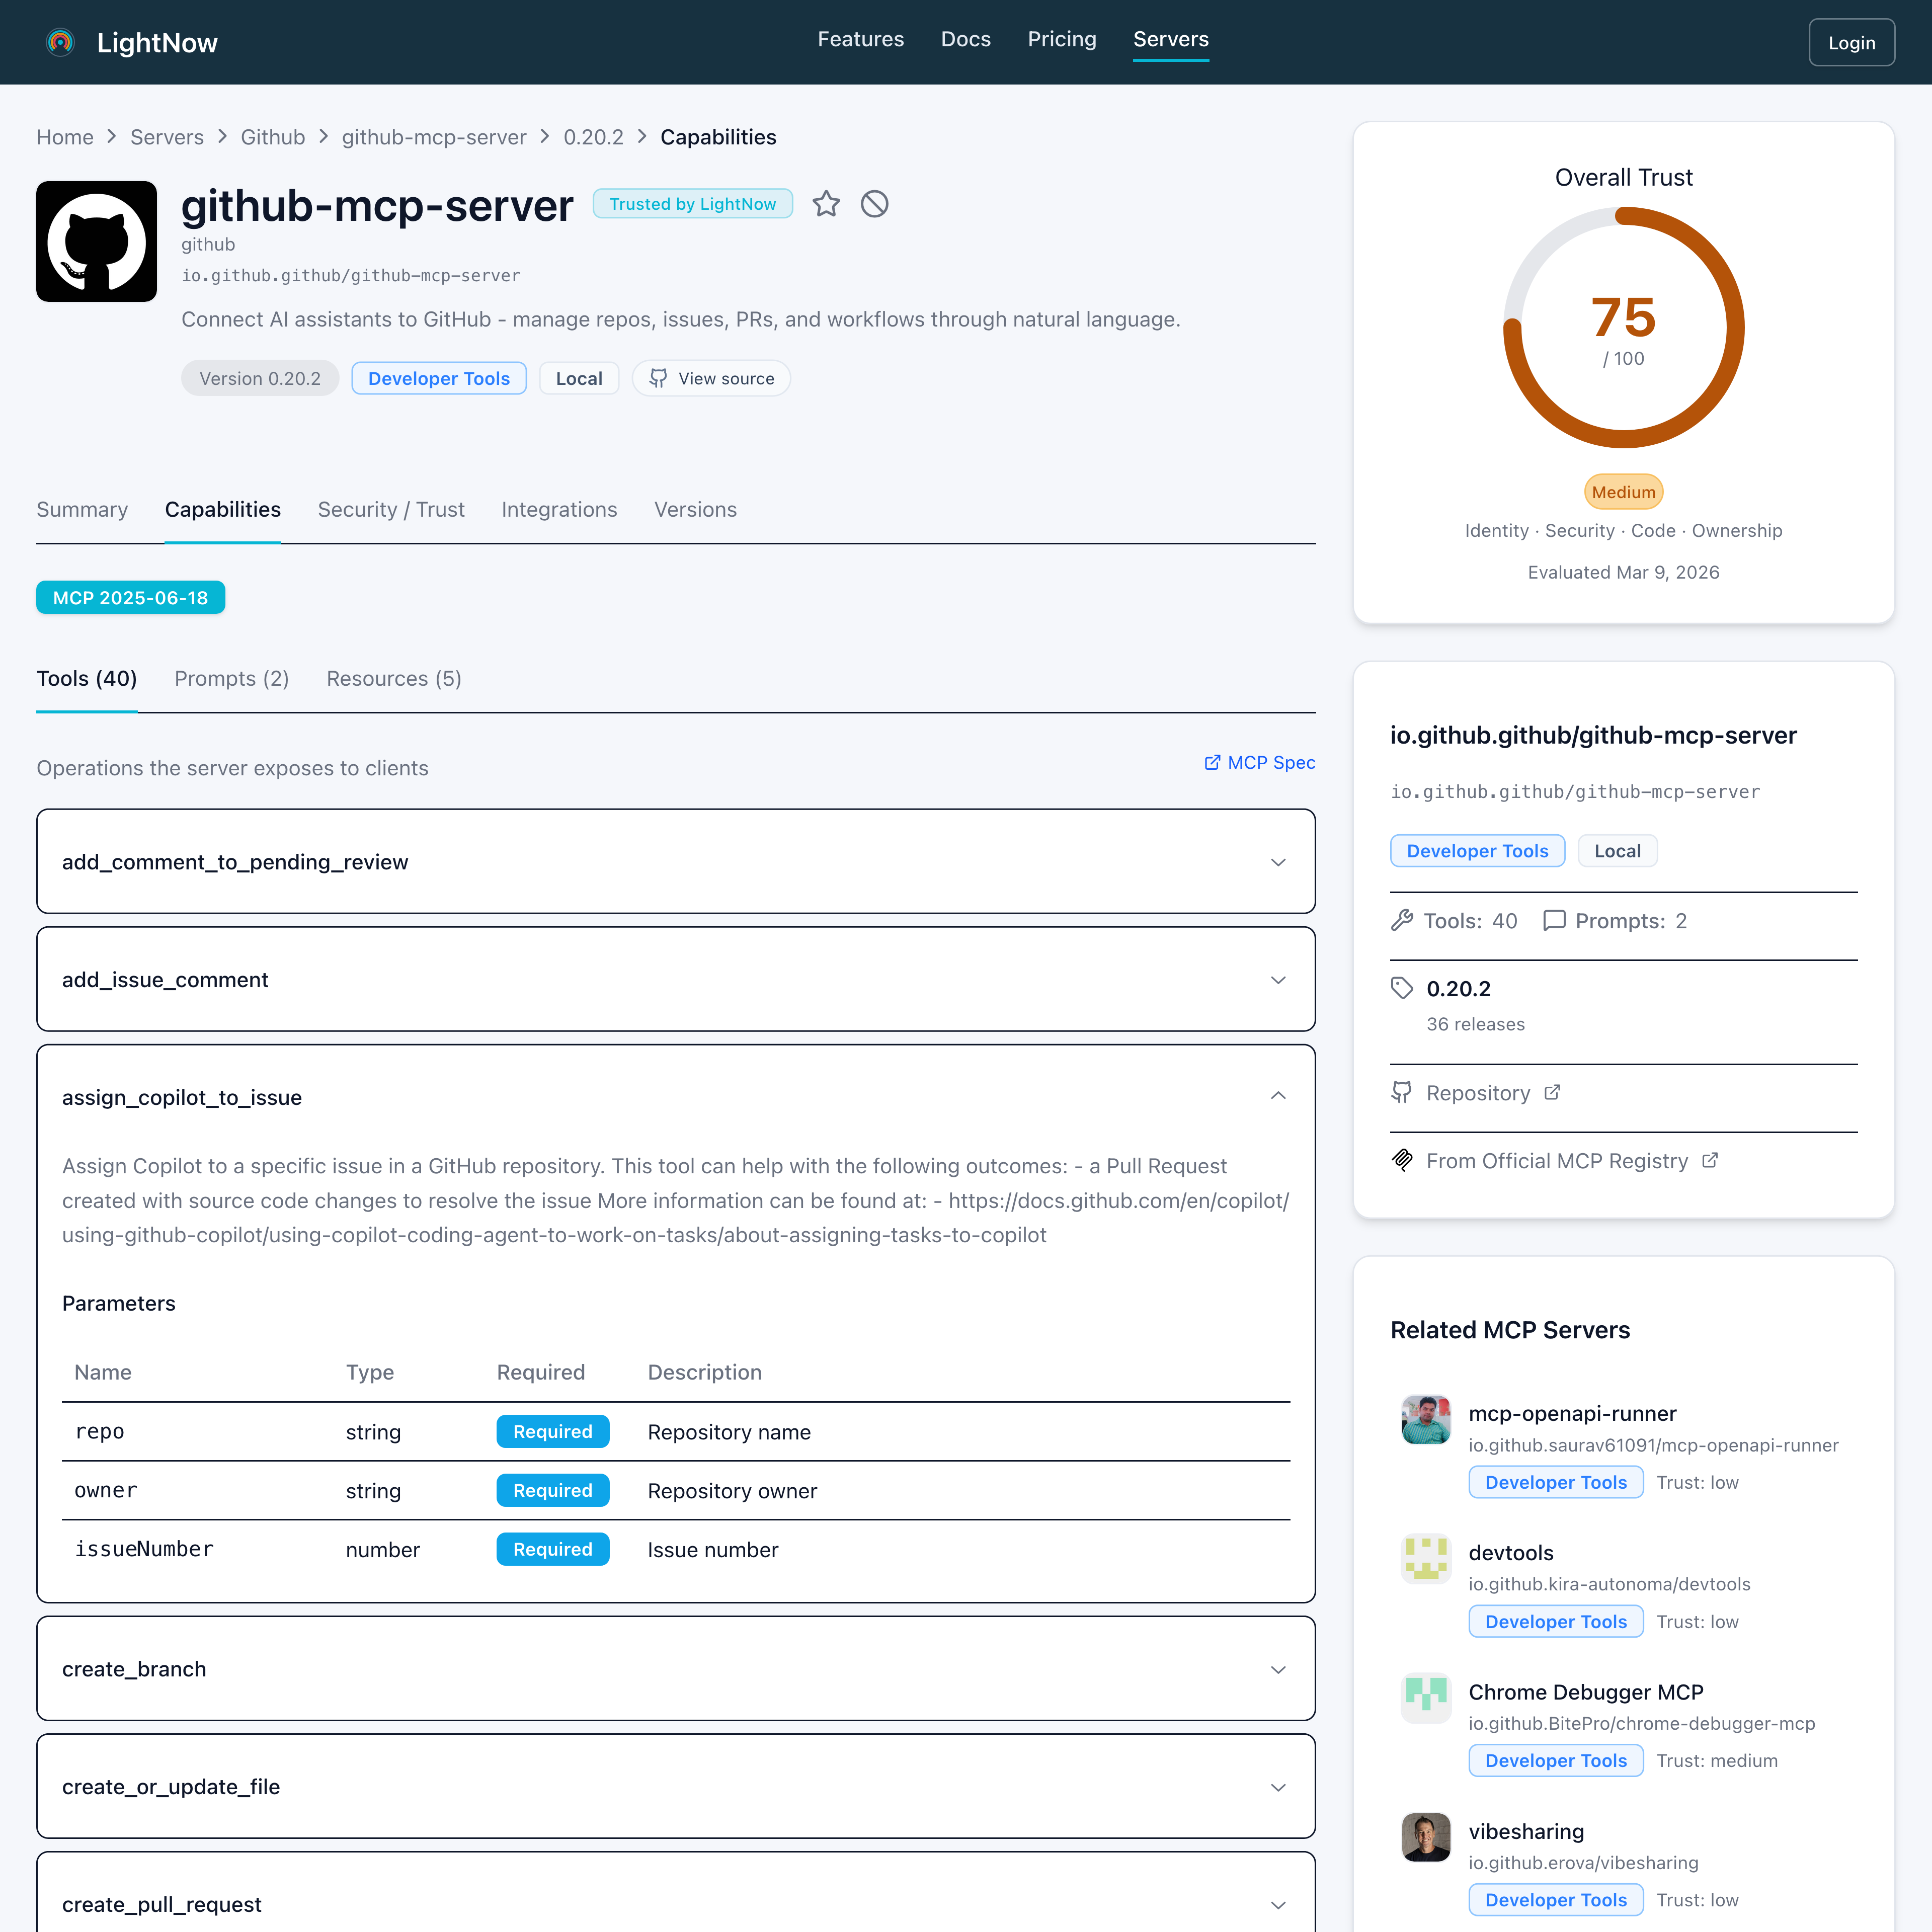
Task: Go to Home in breadcrumb
Action: (x=65, y=137)
